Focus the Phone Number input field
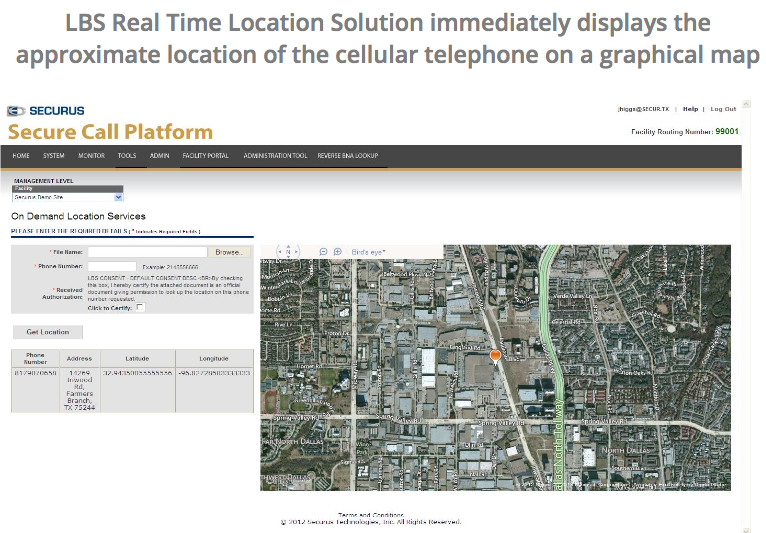This screenshot has width=766, height=533. click(x=112, y=267)
